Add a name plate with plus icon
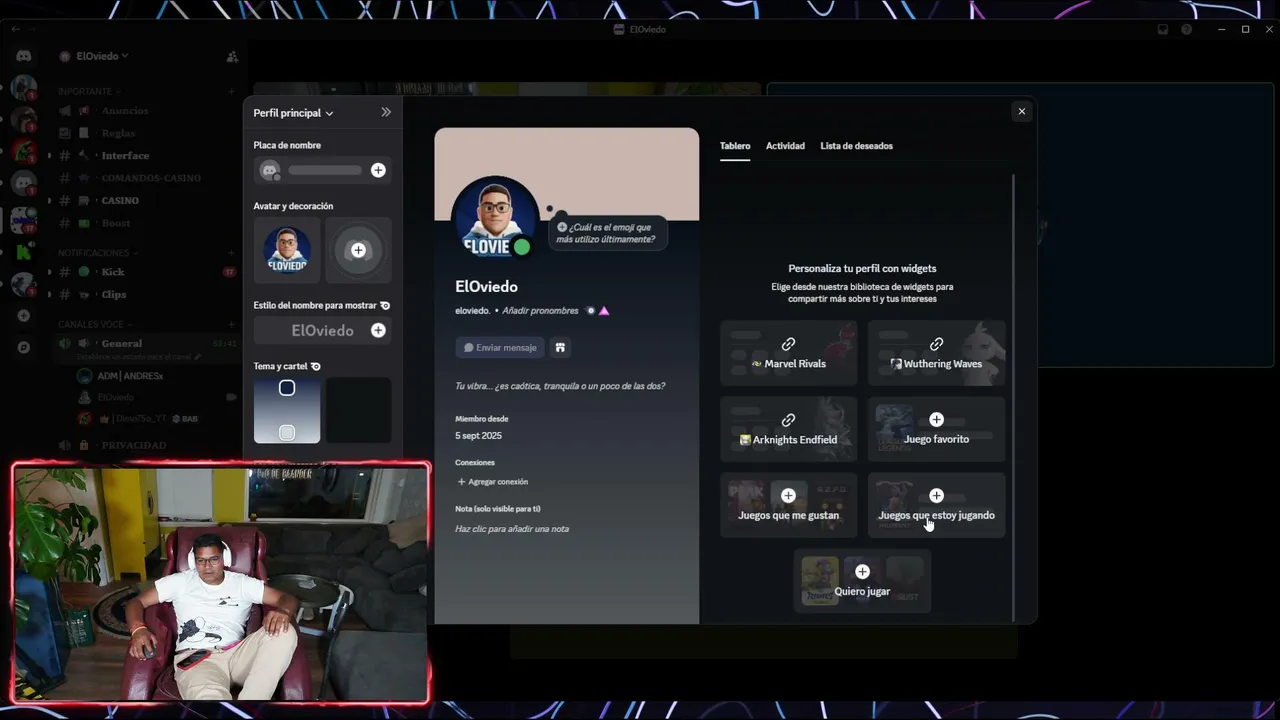 pos(378,170)
